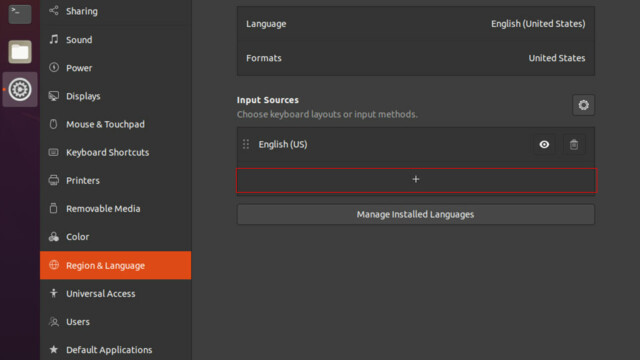Select Power in the sidebar
Image resolution: width=640 pixels, height=360 pixels.
116,68
